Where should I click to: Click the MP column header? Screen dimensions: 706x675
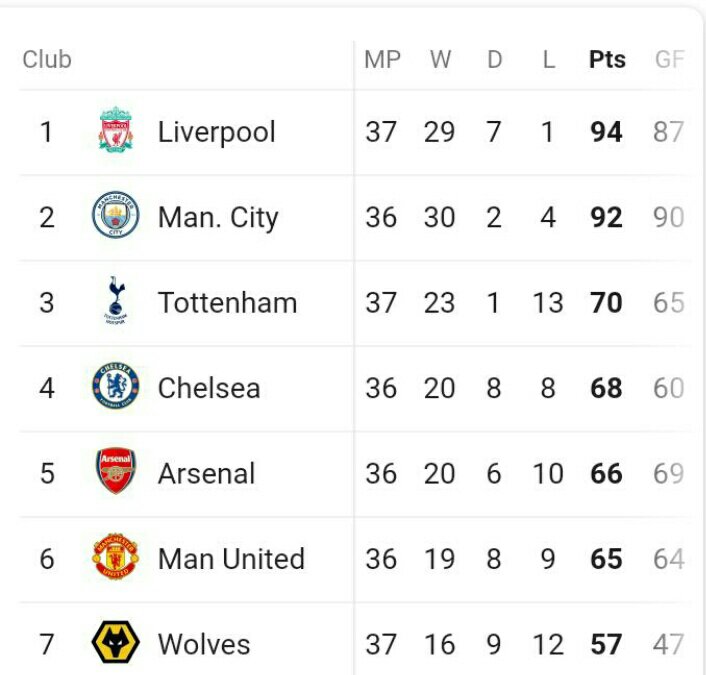tap(381, 60)
